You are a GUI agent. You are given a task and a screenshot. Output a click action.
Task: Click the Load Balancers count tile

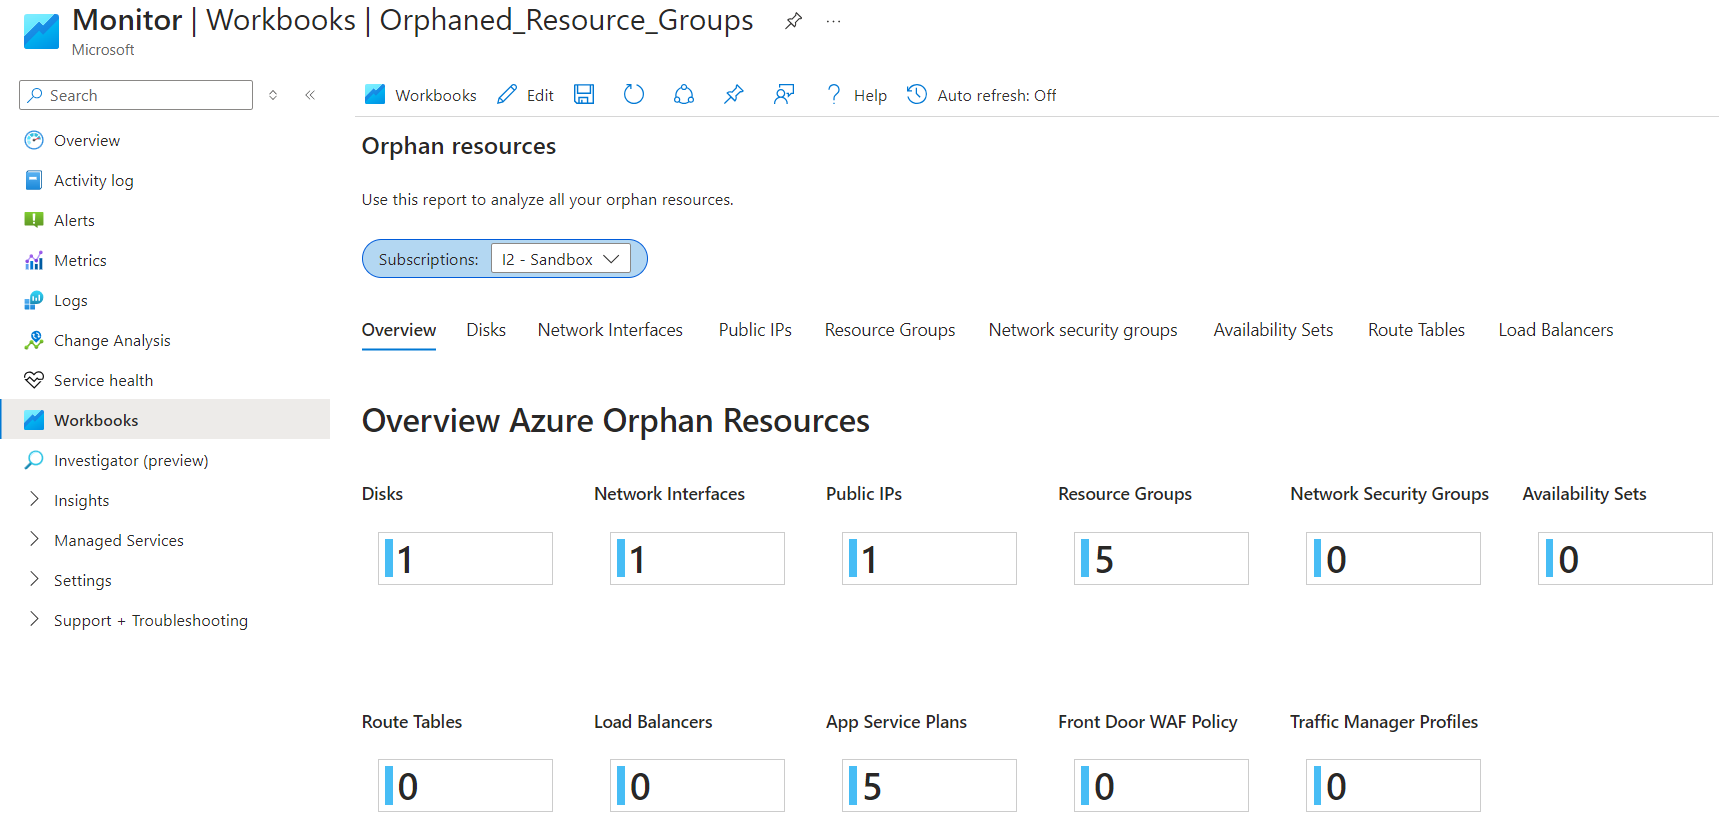click(x=697, y=785)
